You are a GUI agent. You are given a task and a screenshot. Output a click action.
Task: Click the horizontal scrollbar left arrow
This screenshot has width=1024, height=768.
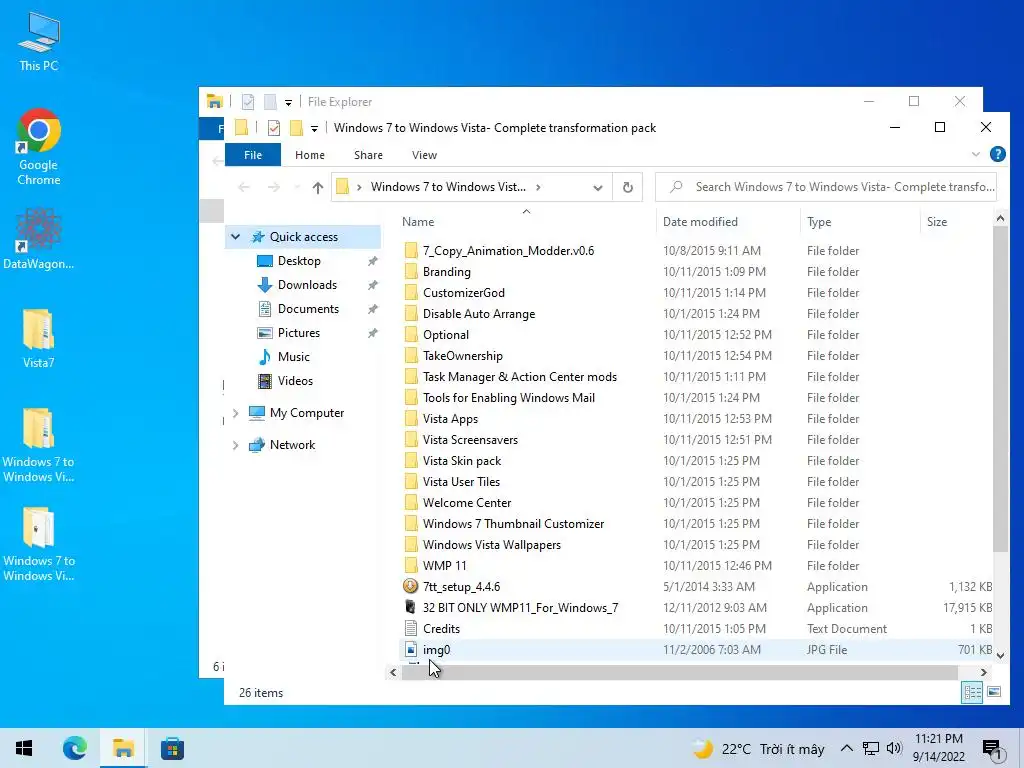click(x=393, y=672)
